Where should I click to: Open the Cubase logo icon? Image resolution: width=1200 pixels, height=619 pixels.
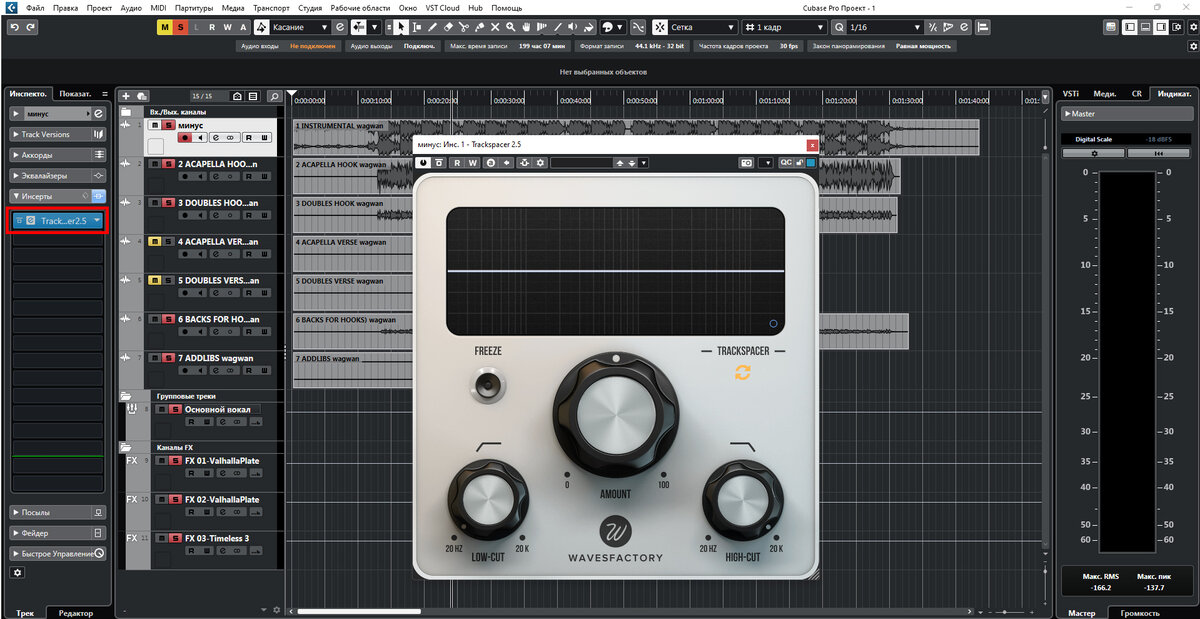10,7
